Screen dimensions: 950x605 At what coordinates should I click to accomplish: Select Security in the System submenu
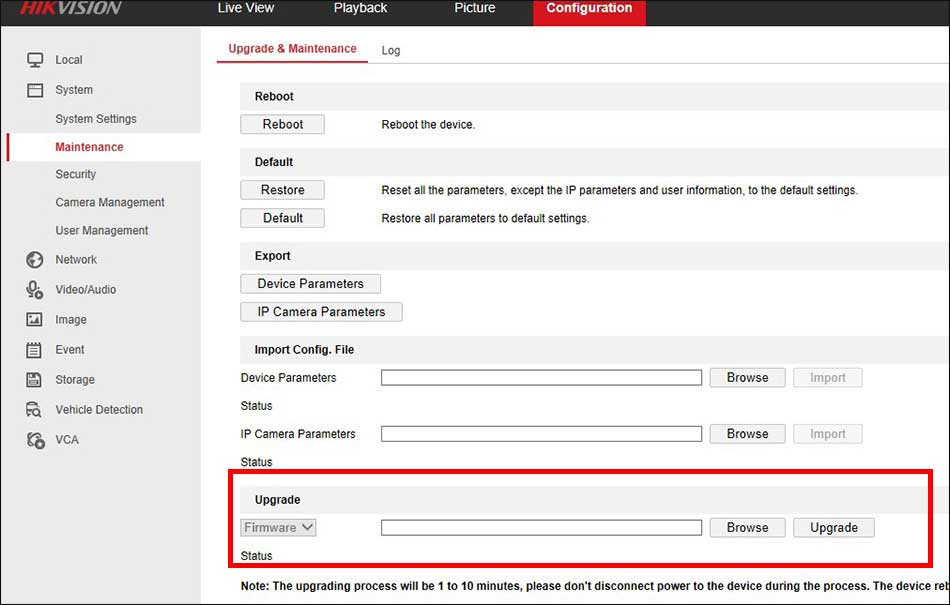click(76, 174)
